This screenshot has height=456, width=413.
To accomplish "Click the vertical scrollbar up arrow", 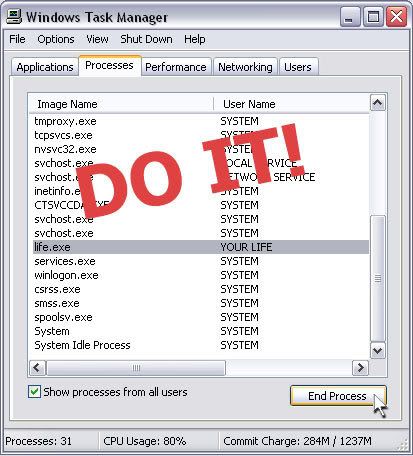I will click(x=378, y=103).
